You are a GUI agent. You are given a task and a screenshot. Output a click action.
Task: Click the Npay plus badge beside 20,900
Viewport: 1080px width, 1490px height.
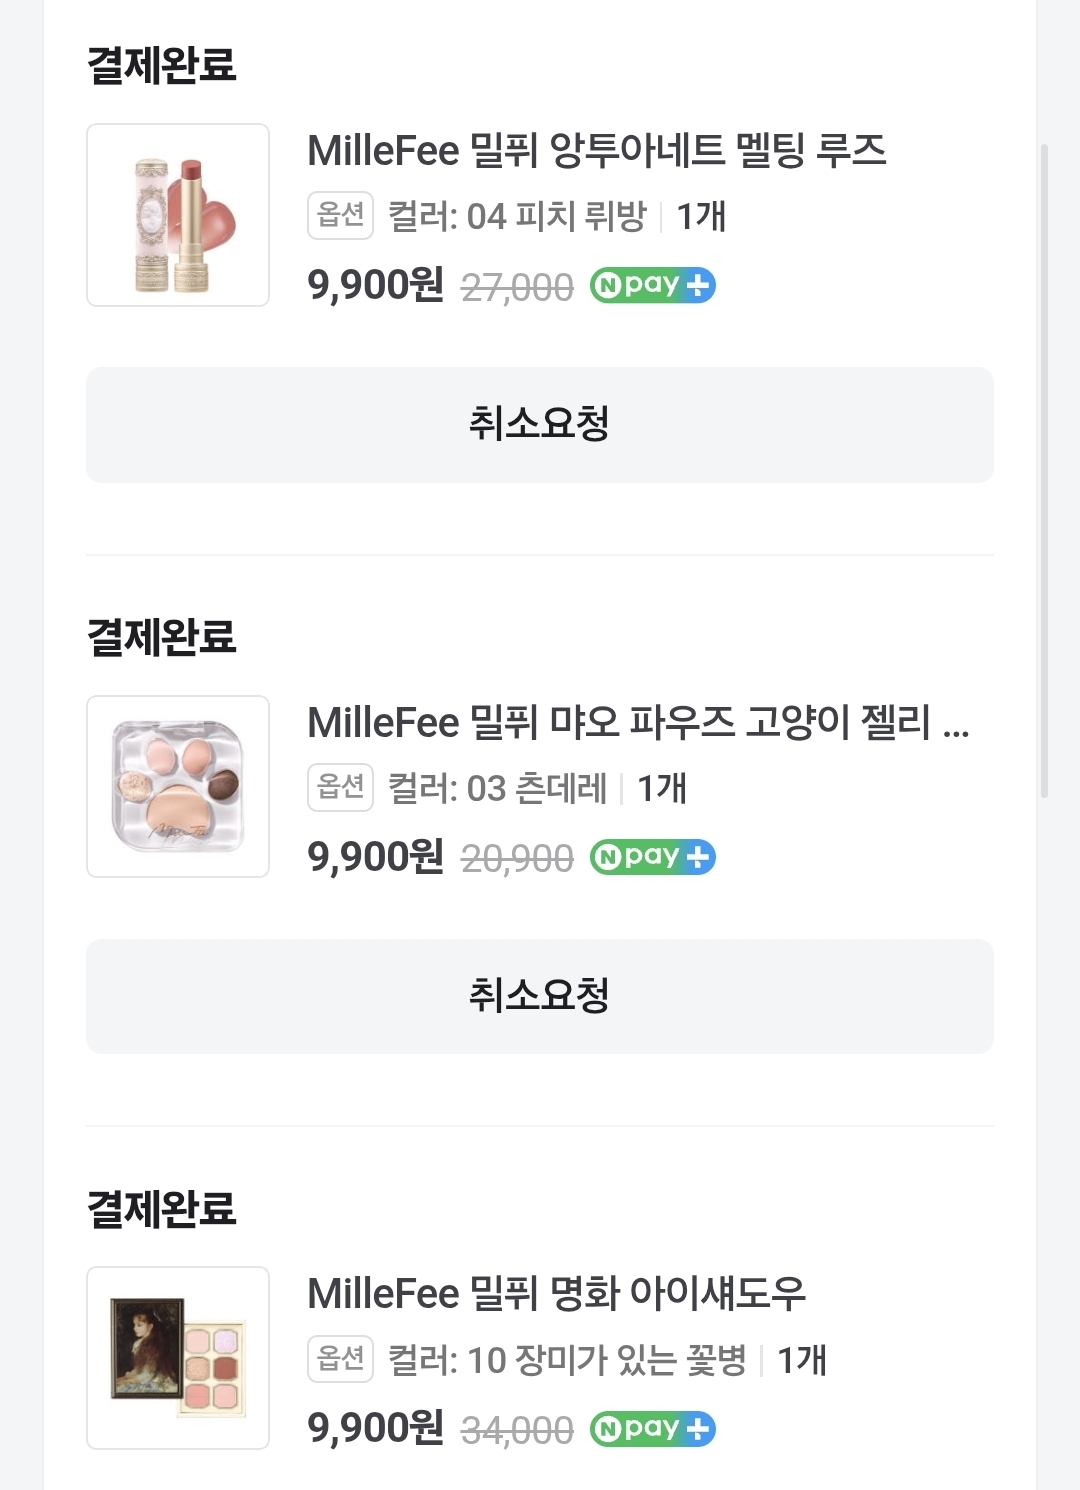click(652, 858)
